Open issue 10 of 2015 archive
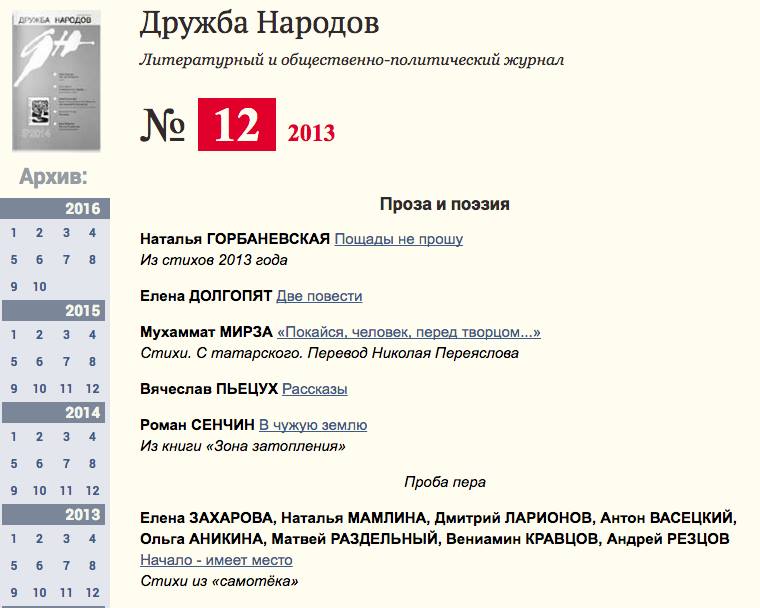 pos(39,389)
